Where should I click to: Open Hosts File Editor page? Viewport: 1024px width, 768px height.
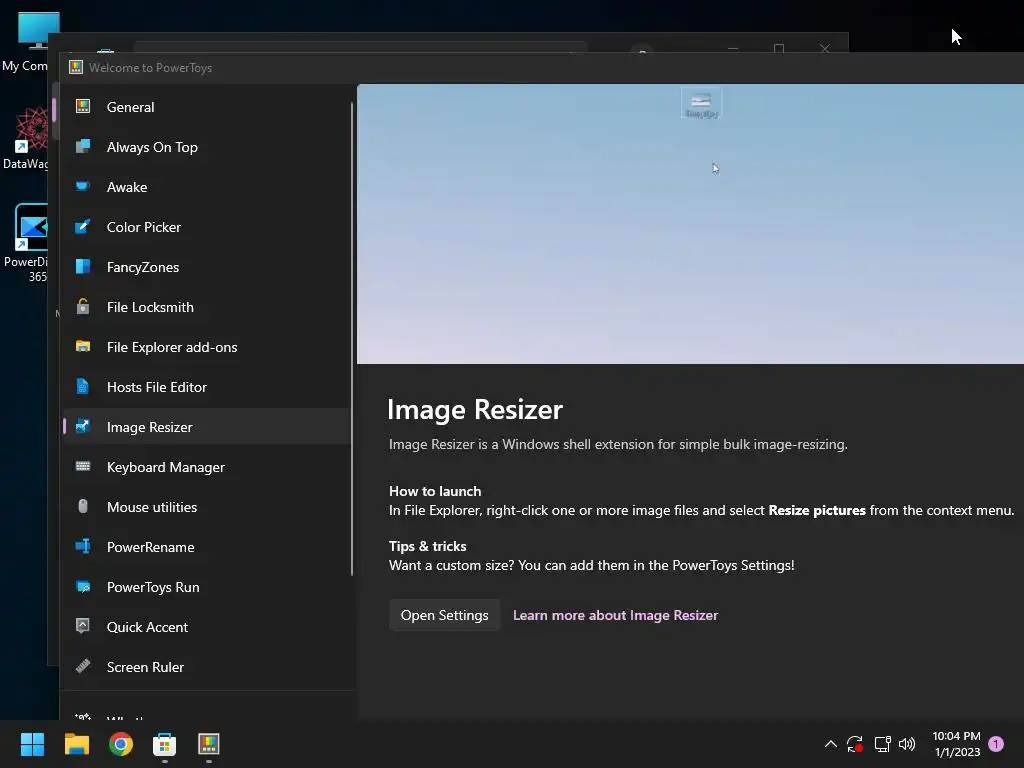[206, 387]
